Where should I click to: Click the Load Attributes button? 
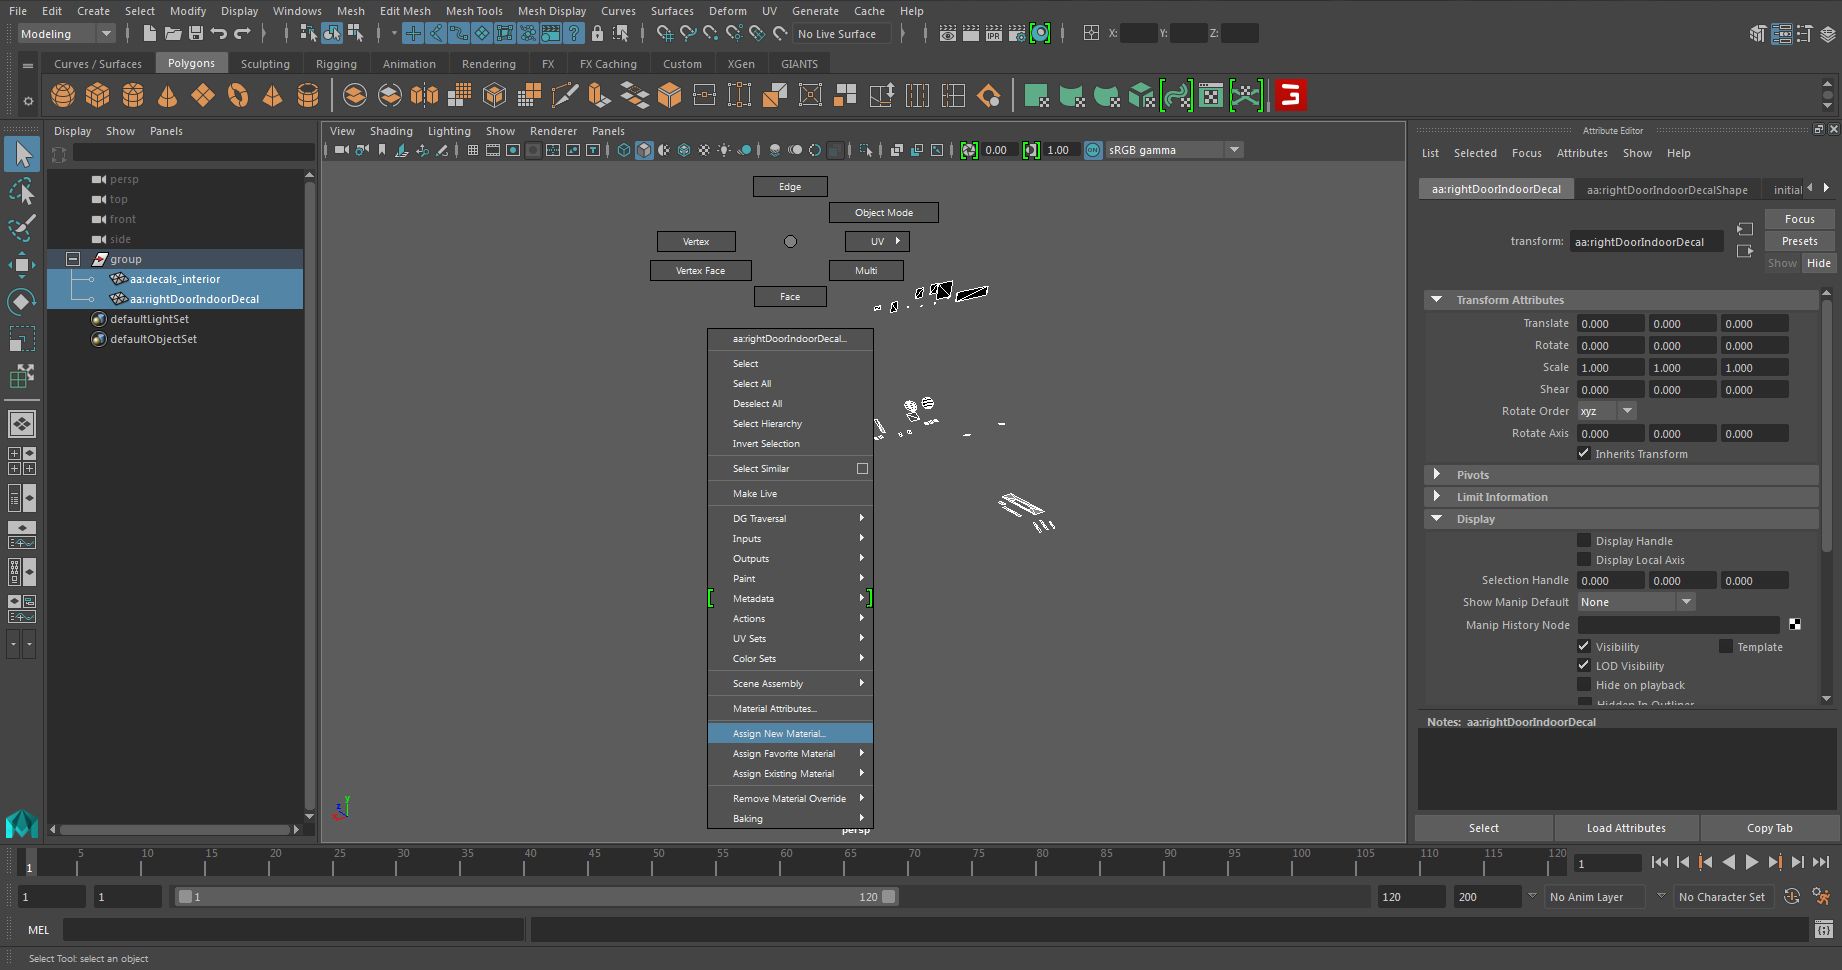click(x=1626, y=828)
